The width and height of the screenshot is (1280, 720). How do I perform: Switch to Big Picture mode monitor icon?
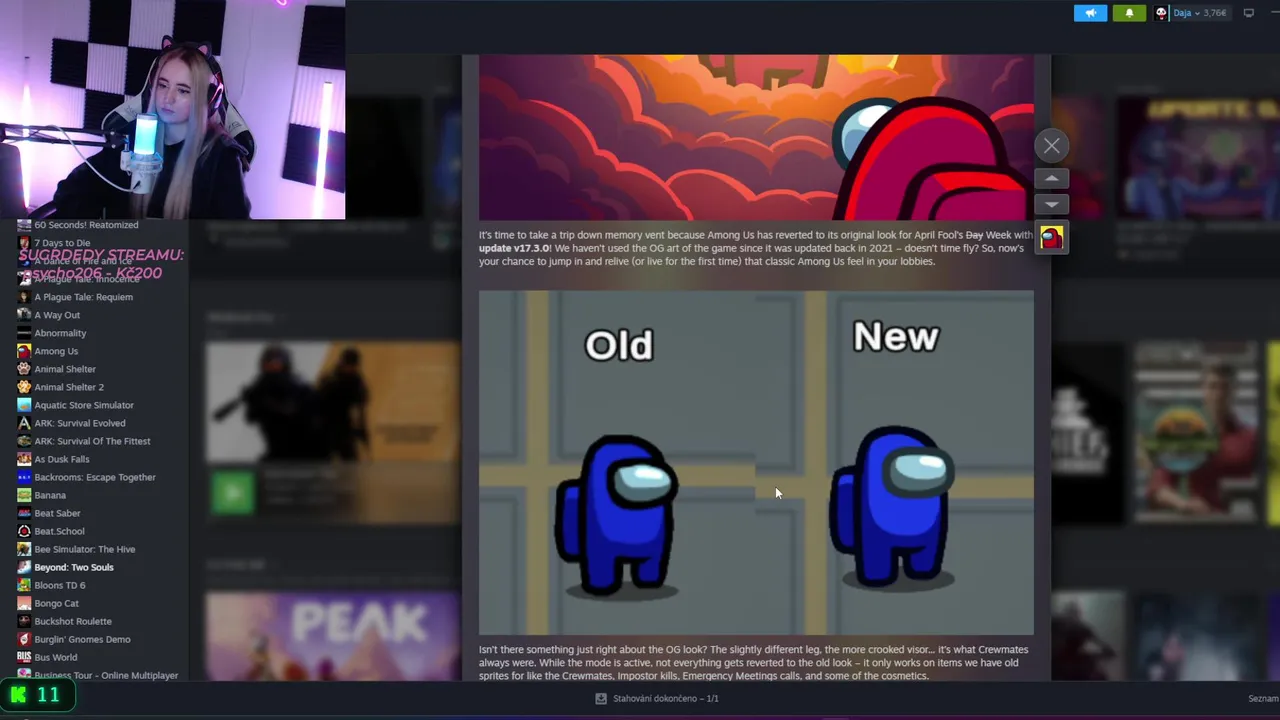coord(1248,13)
